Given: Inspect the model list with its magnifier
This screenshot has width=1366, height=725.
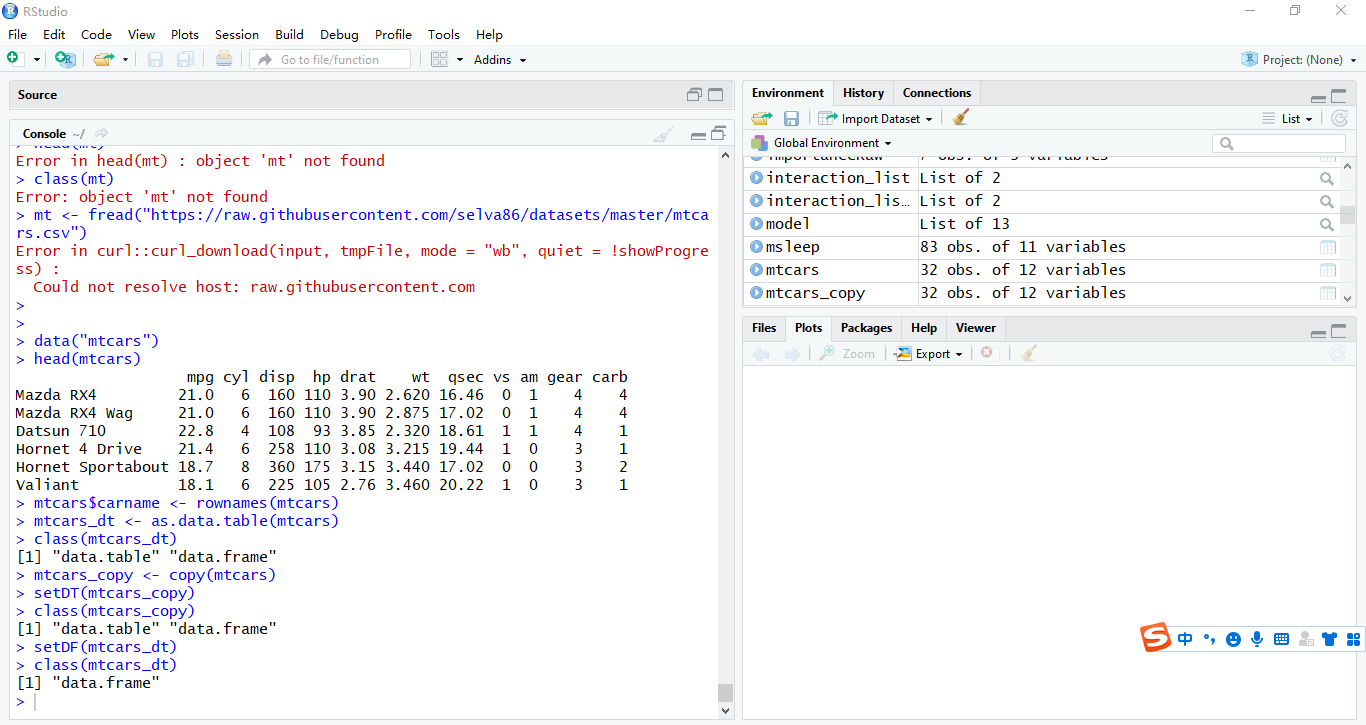Looking at the screenshot, I should pyautogui.click(x=1326, y=223).
